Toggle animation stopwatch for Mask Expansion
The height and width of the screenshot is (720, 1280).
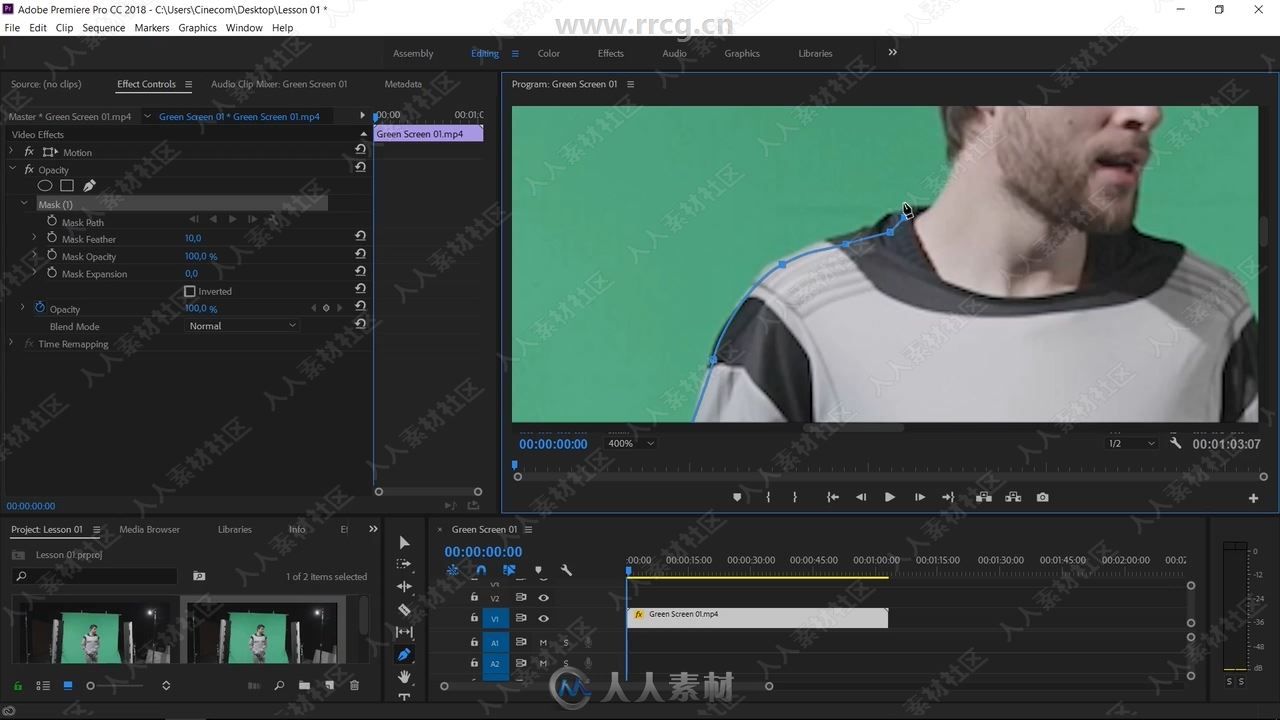[x=52, y=272]
